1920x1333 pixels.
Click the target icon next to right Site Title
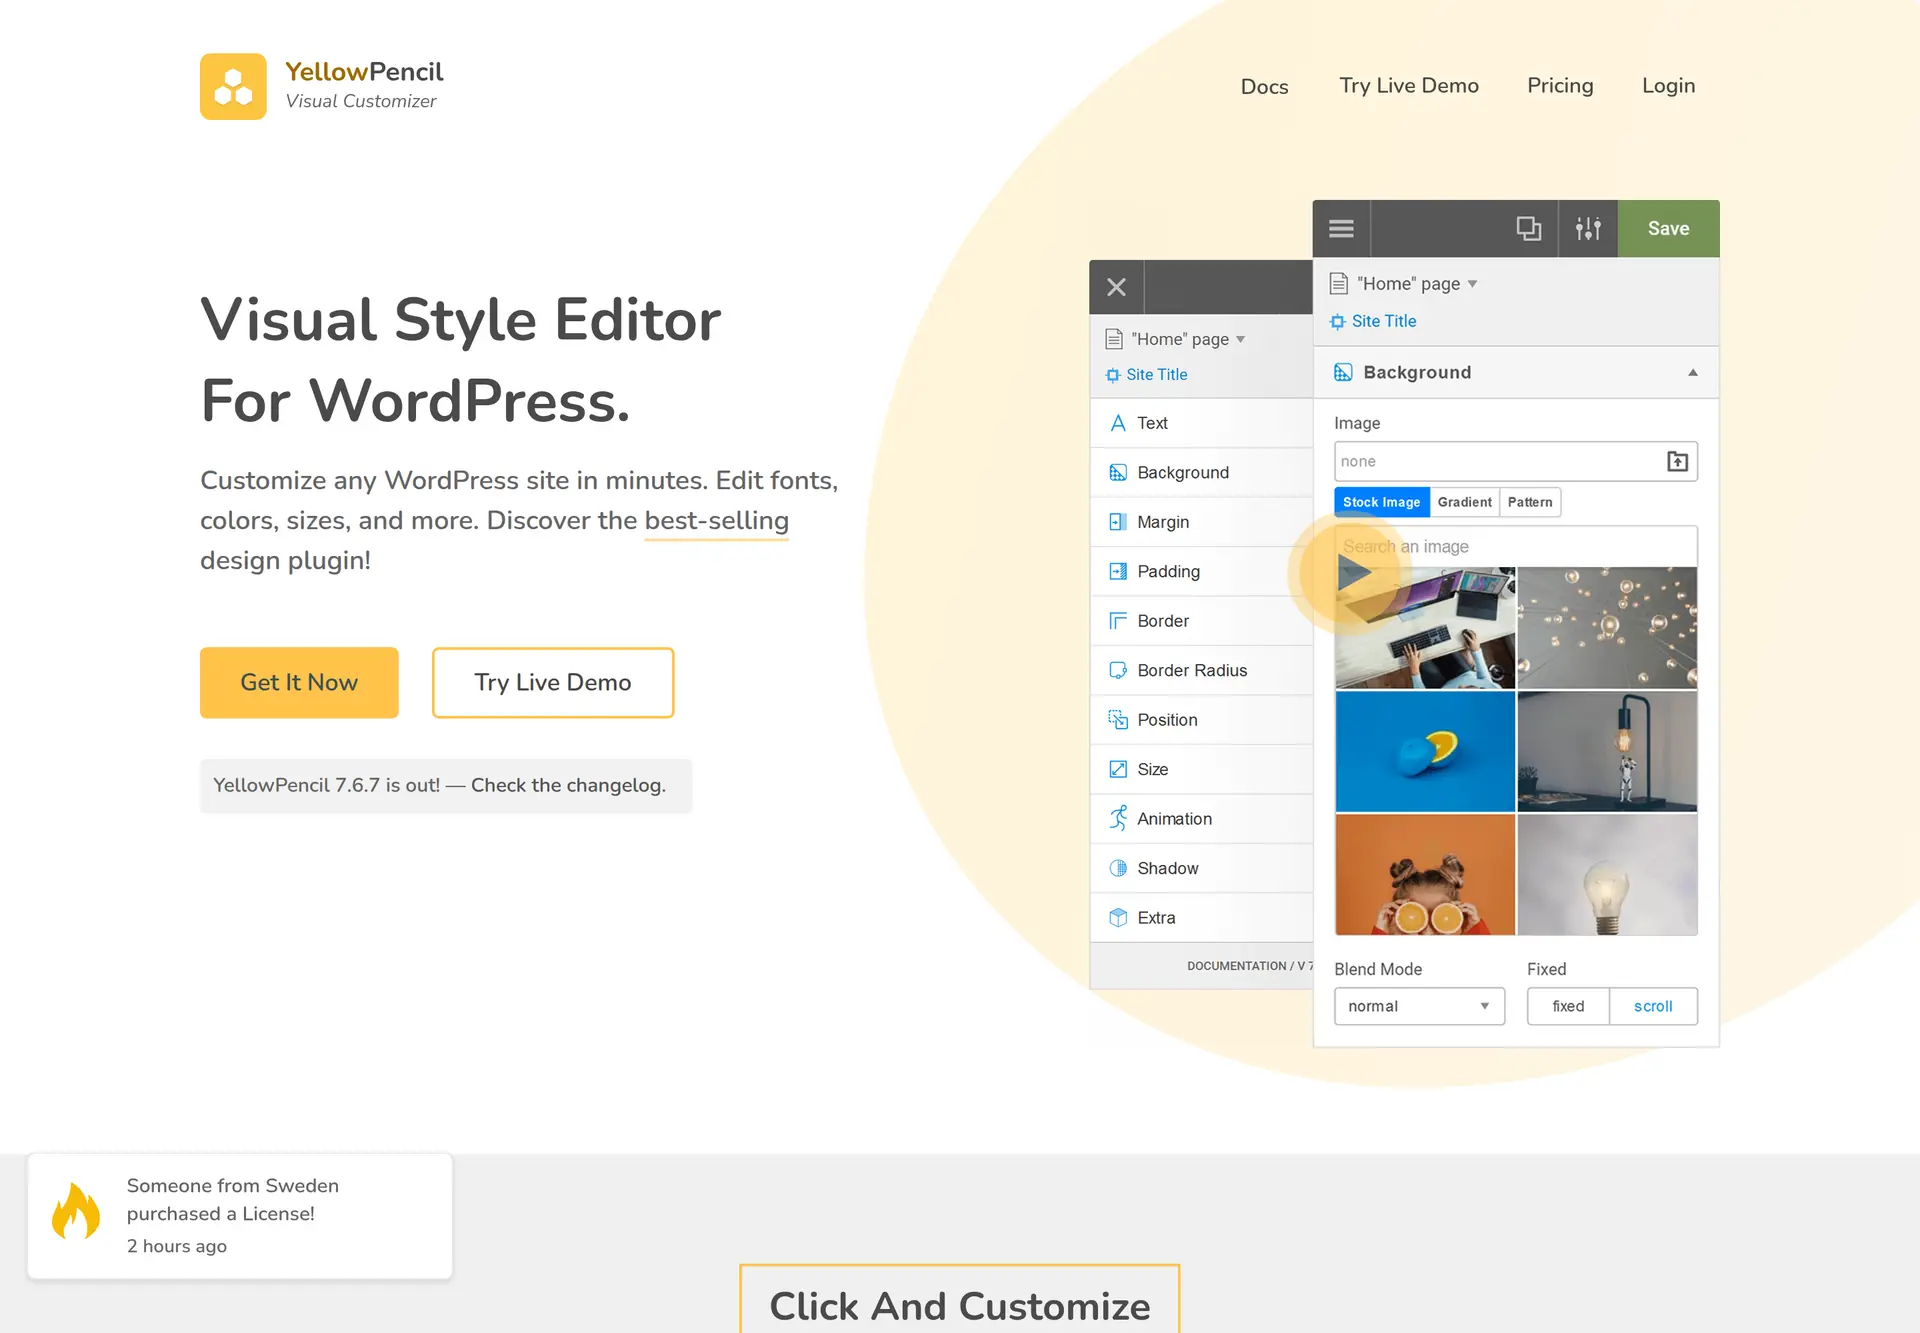coord(1337,321)
